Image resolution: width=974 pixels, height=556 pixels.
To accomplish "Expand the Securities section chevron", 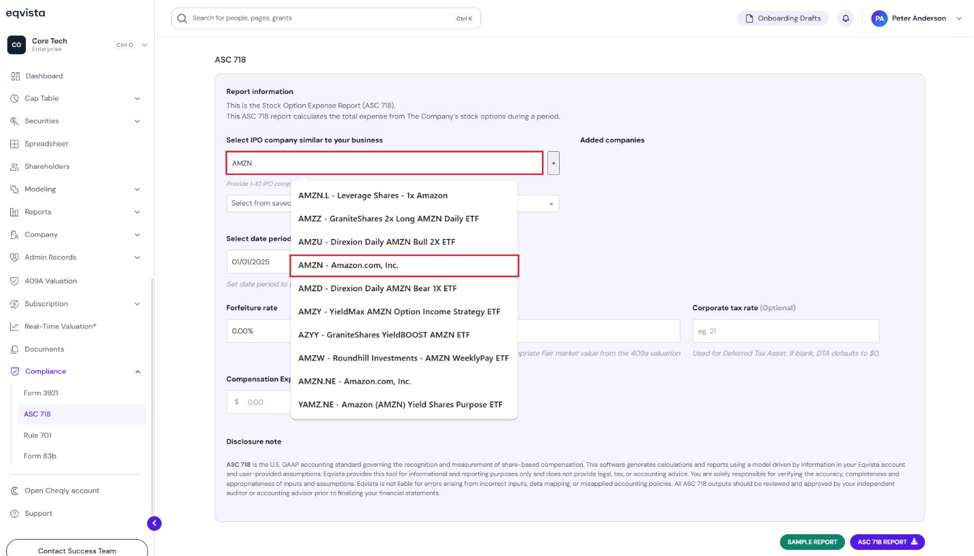I will pyautogui.click(x=137, y=121).
